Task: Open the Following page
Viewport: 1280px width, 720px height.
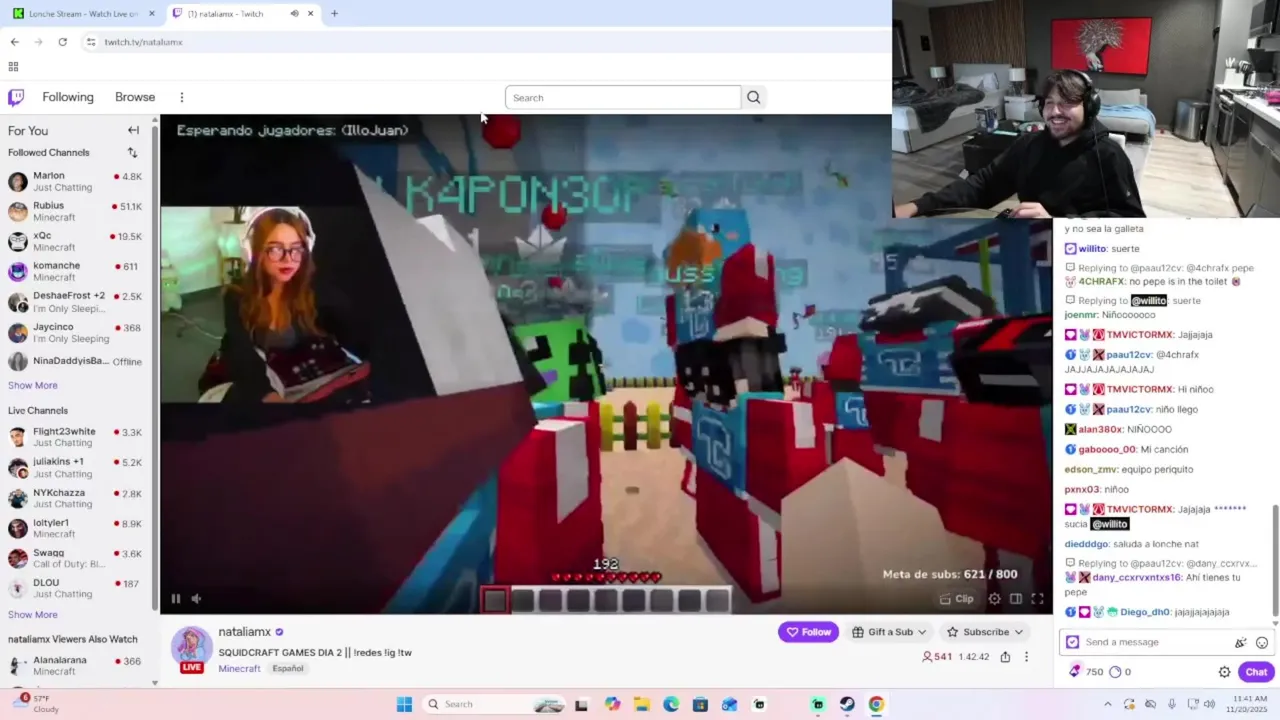Action: (x=68, y=97)
